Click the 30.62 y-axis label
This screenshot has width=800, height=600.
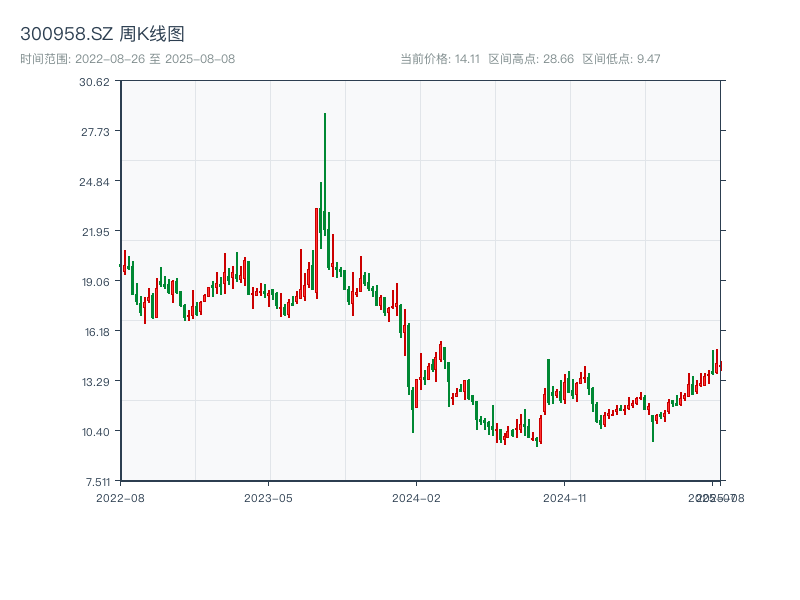(x=95, y=82)
